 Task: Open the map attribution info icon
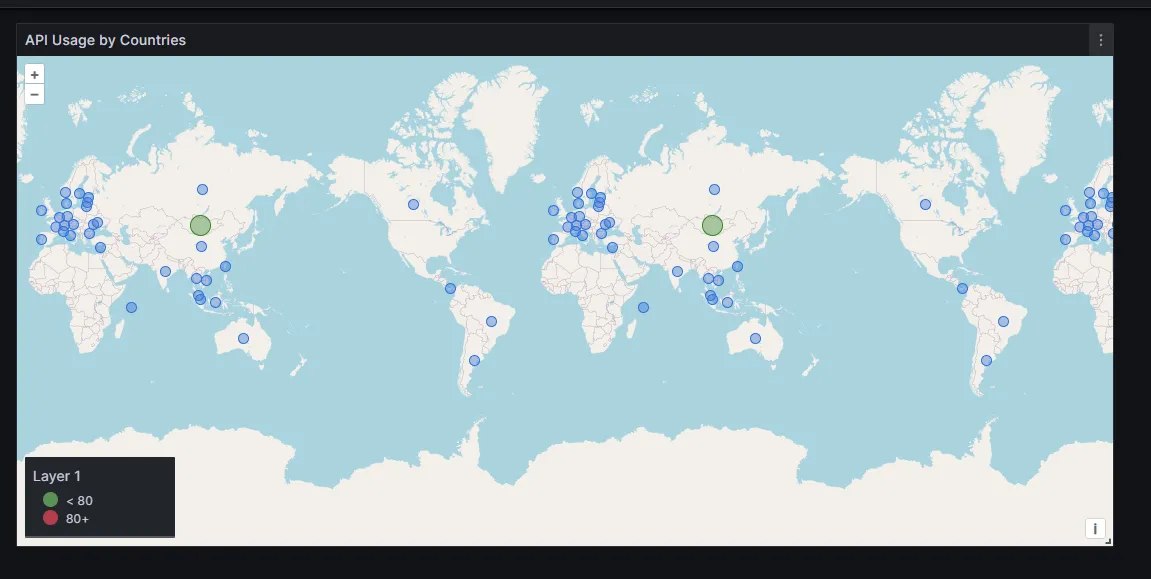click(1095, 528)
